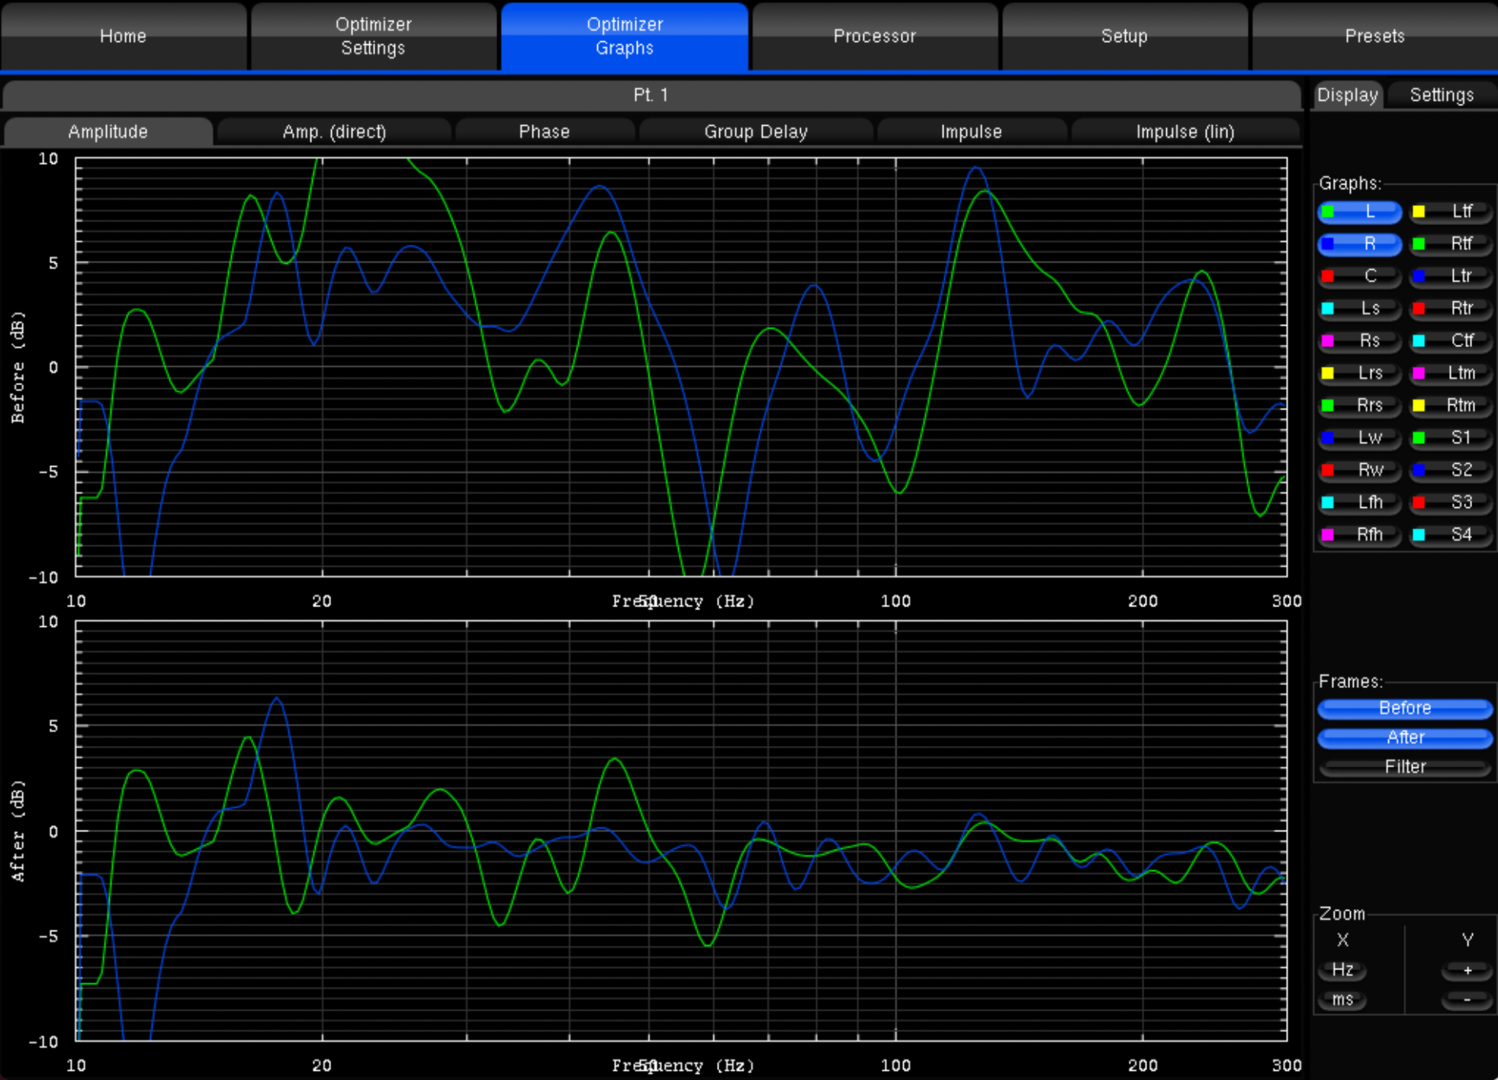This screenshot has width=1498, height=1080.
Task: Show the Impulse graph
Action: tap(971, 131)
